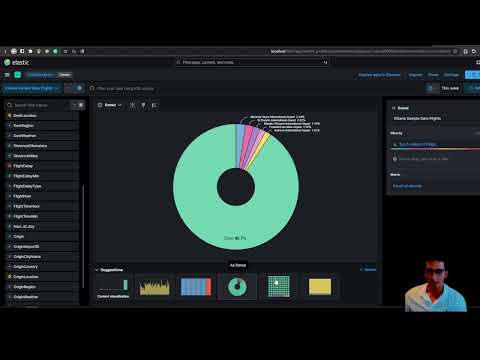Select the solid yellow suggestion thumbnail
Viewport: 480px width, 360px height.
pos(320,287)
